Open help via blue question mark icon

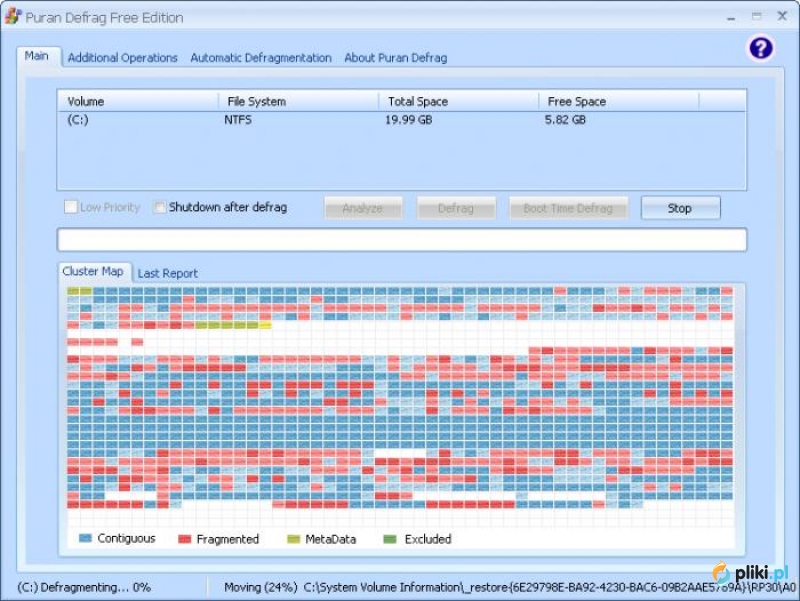(760, 48)
